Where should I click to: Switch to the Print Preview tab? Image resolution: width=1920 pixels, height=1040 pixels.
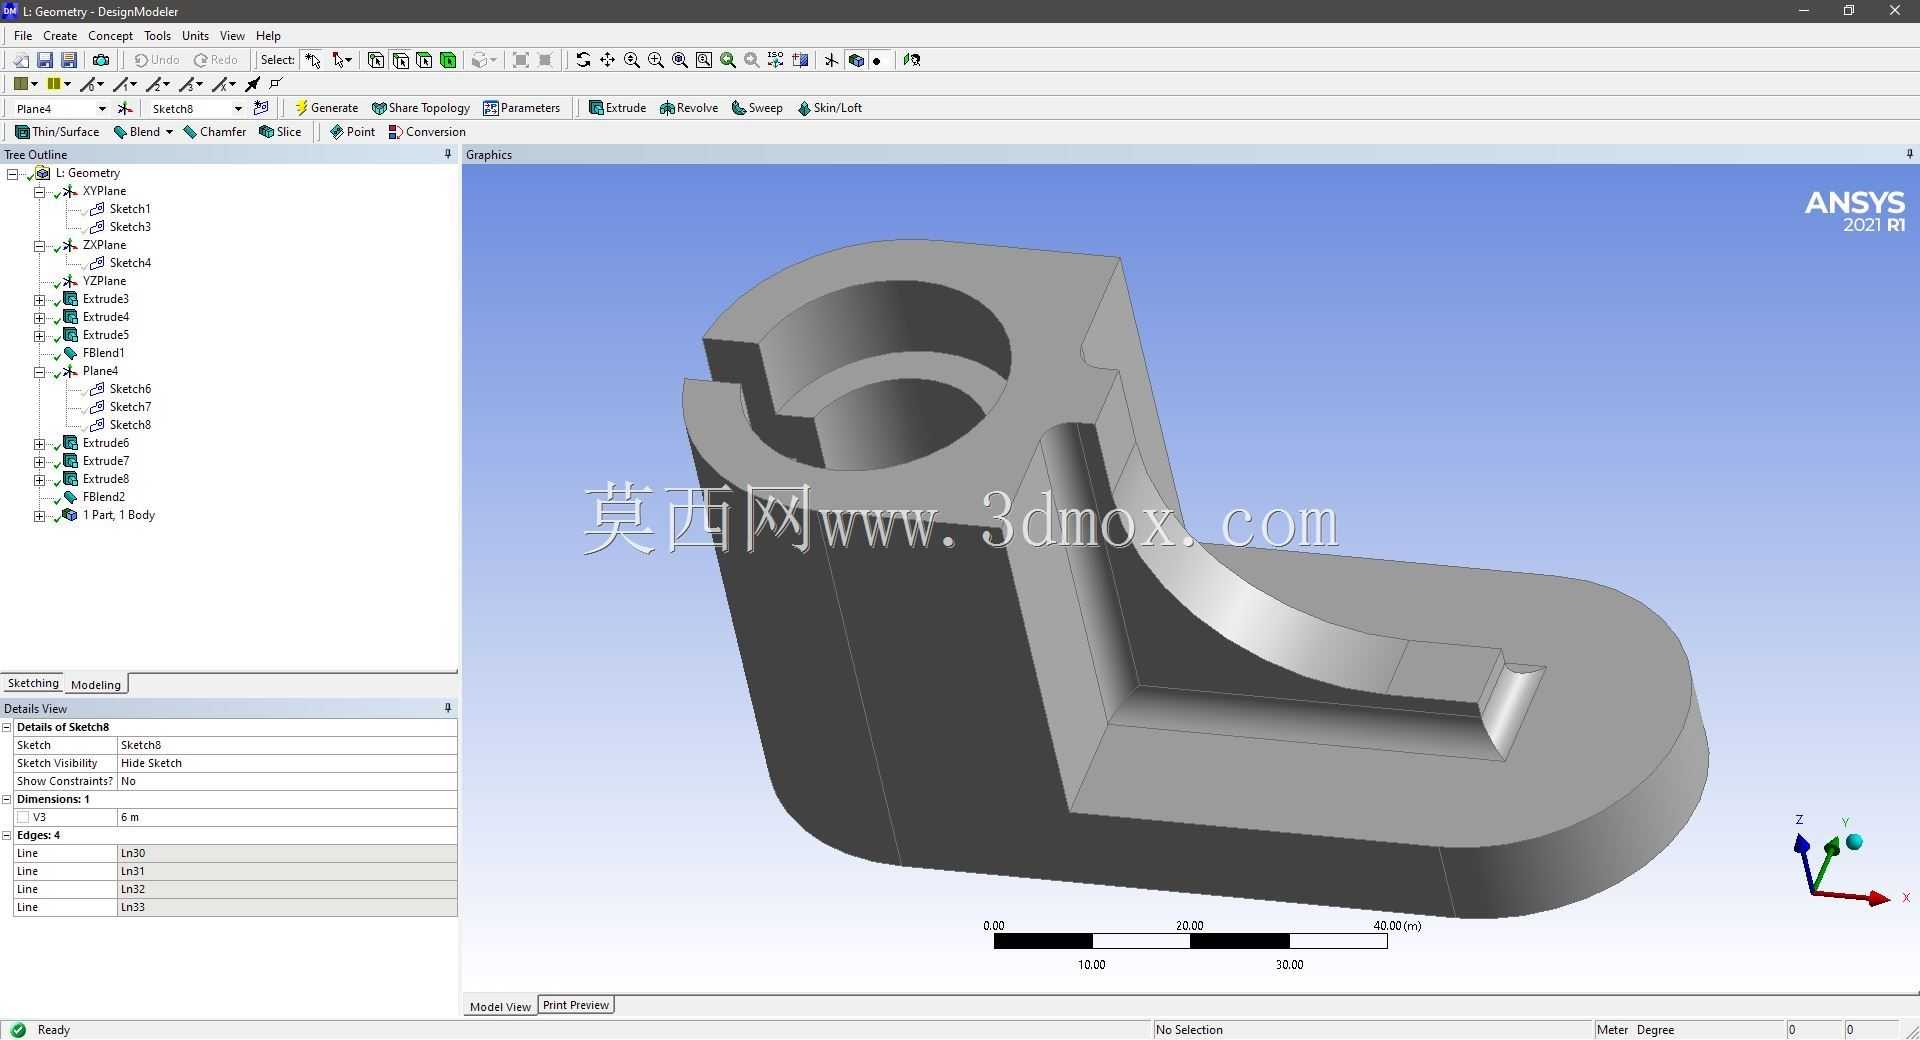tap(576, 1005)
